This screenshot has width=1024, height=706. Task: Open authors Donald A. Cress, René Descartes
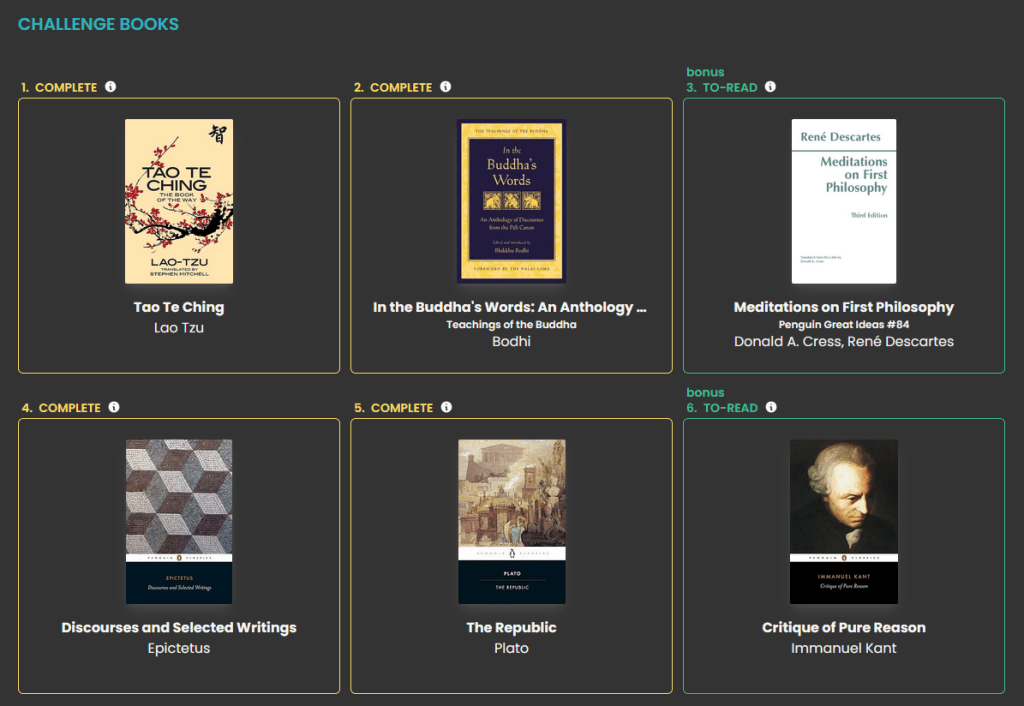point(844,341)
